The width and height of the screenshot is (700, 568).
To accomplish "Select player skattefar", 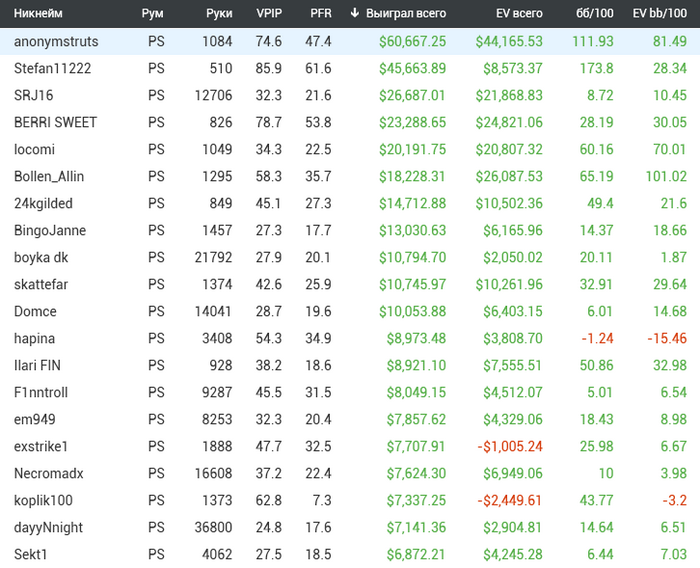I will [x=41, y=284].
